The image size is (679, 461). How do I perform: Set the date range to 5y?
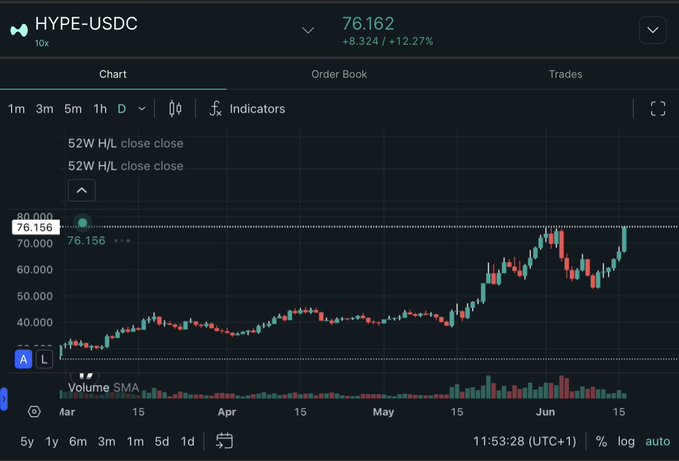coord(27,442)
